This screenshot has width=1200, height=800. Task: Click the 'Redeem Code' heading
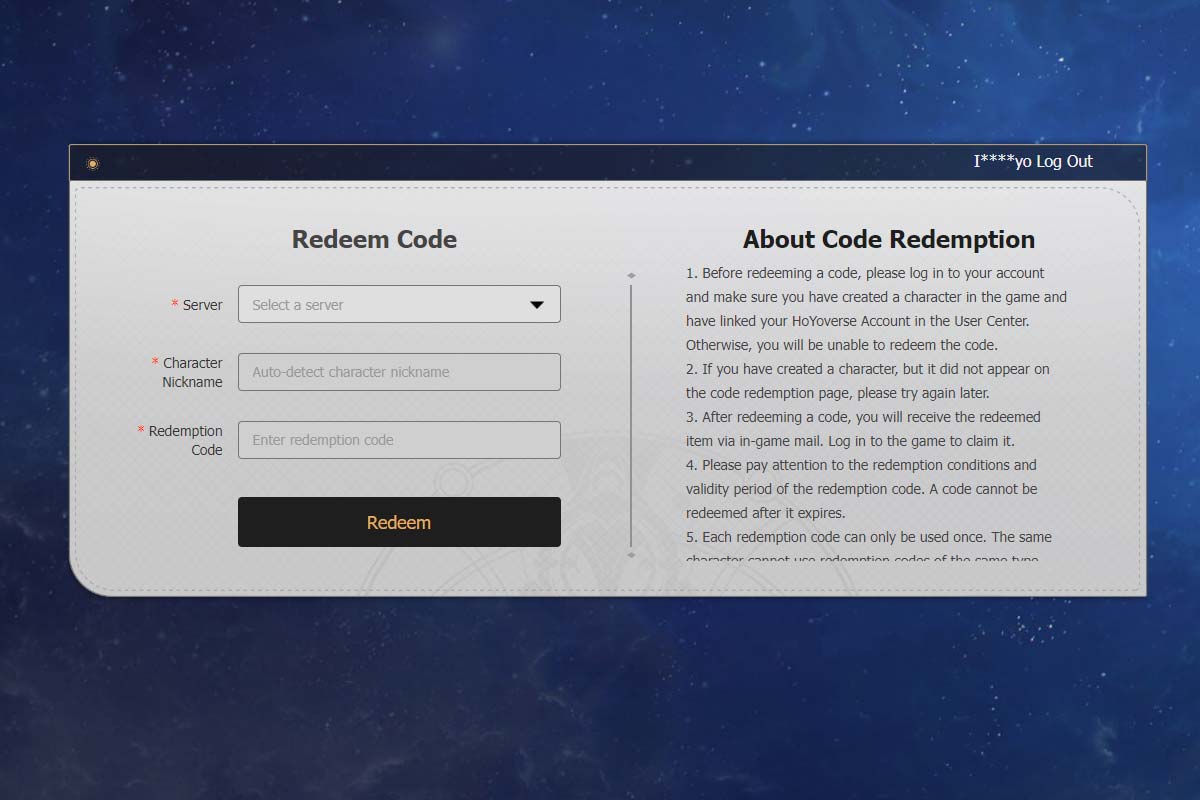click(x=374, y=240)
